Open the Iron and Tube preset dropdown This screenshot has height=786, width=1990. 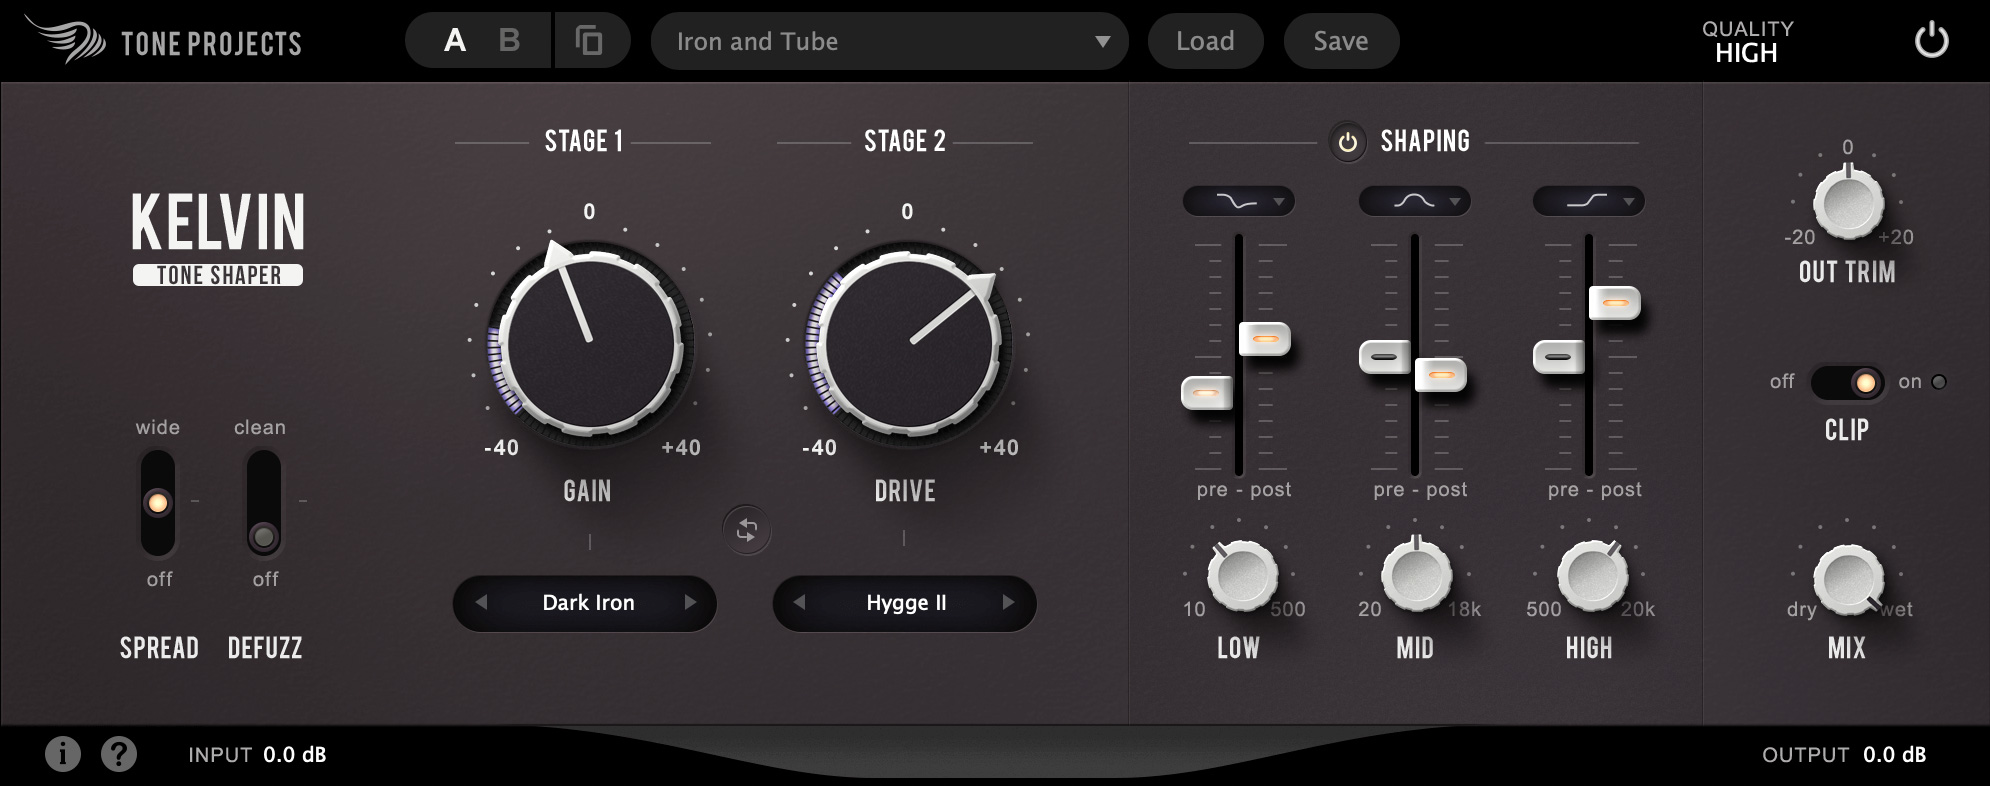pos(889,41)
